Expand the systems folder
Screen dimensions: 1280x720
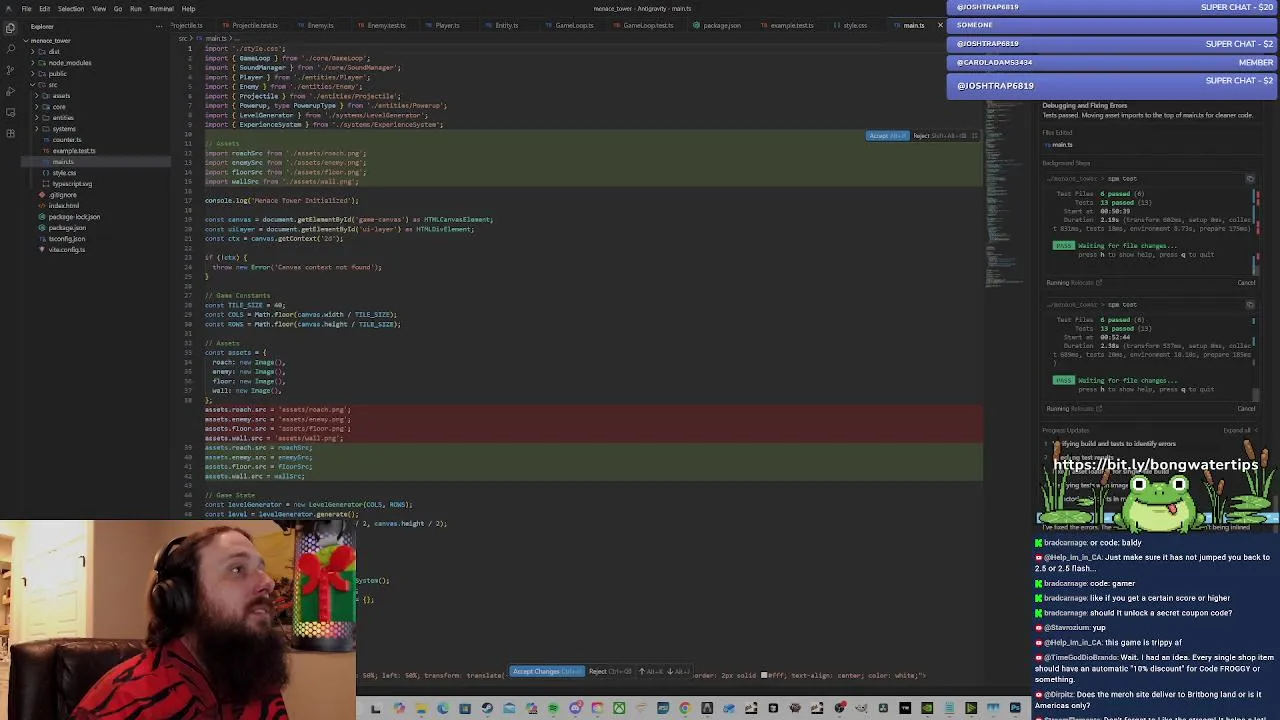[x=64, y=129]
